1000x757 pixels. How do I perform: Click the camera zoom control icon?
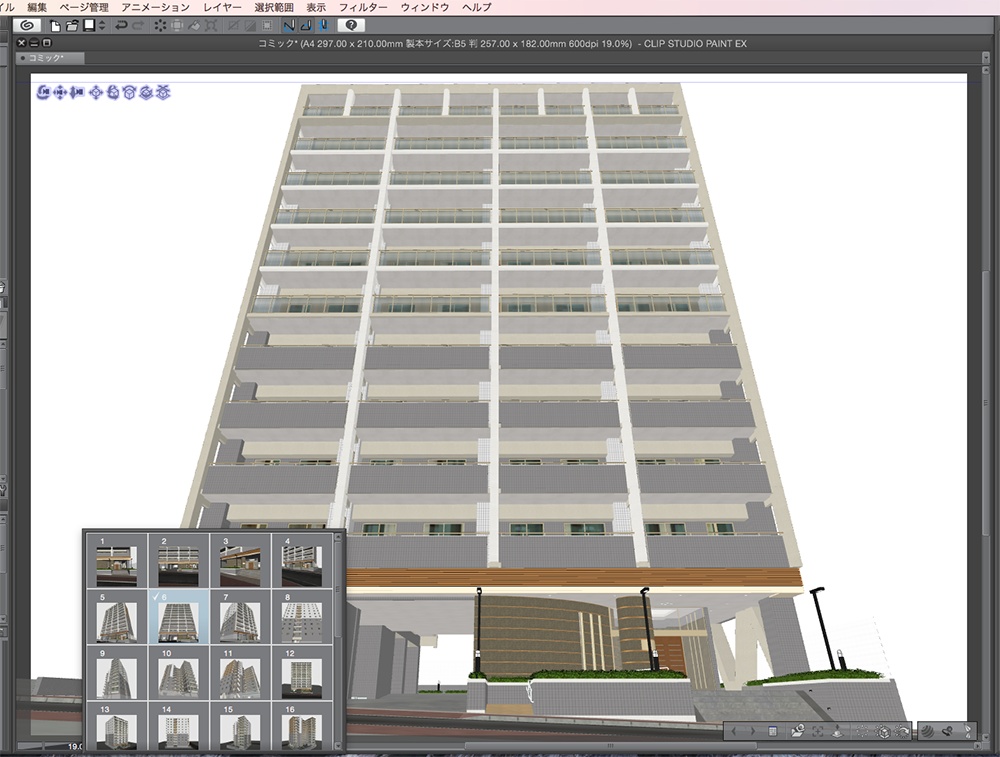(x=77, y=93)
